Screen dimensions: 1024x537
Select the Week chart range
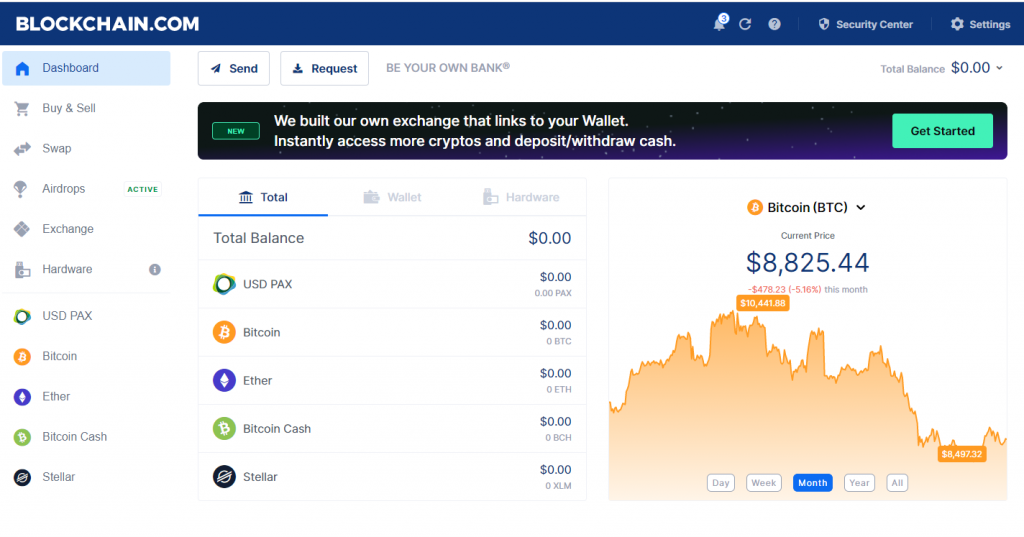[763, 483]
